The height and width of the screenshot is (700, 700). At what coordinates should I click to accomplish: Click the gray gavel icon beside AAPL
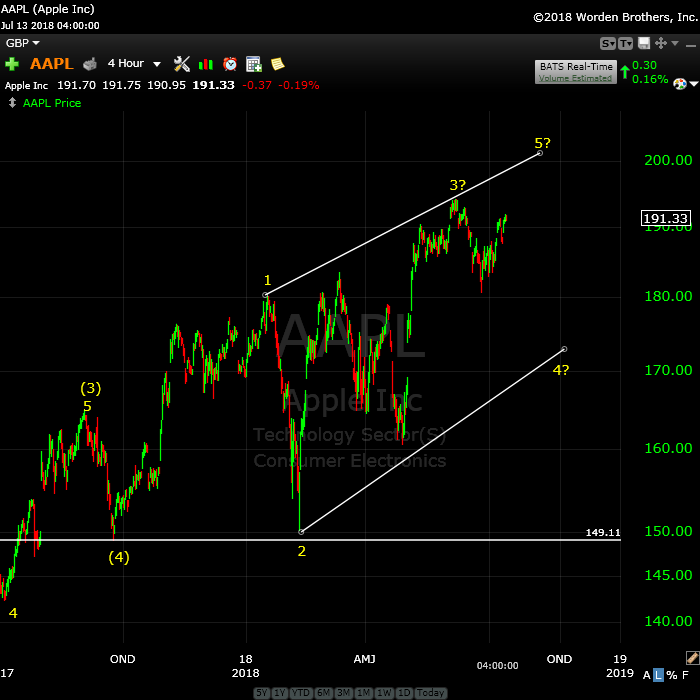(90, 64)
